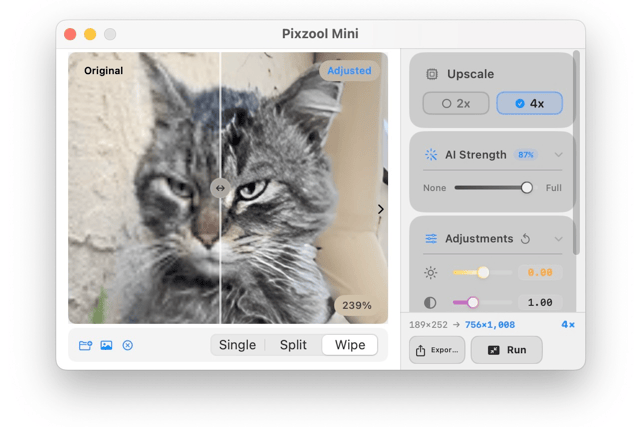The width and height of the screenshot is (640, 427).
Task: Switch to Single view mode
Action: [237, 345]
